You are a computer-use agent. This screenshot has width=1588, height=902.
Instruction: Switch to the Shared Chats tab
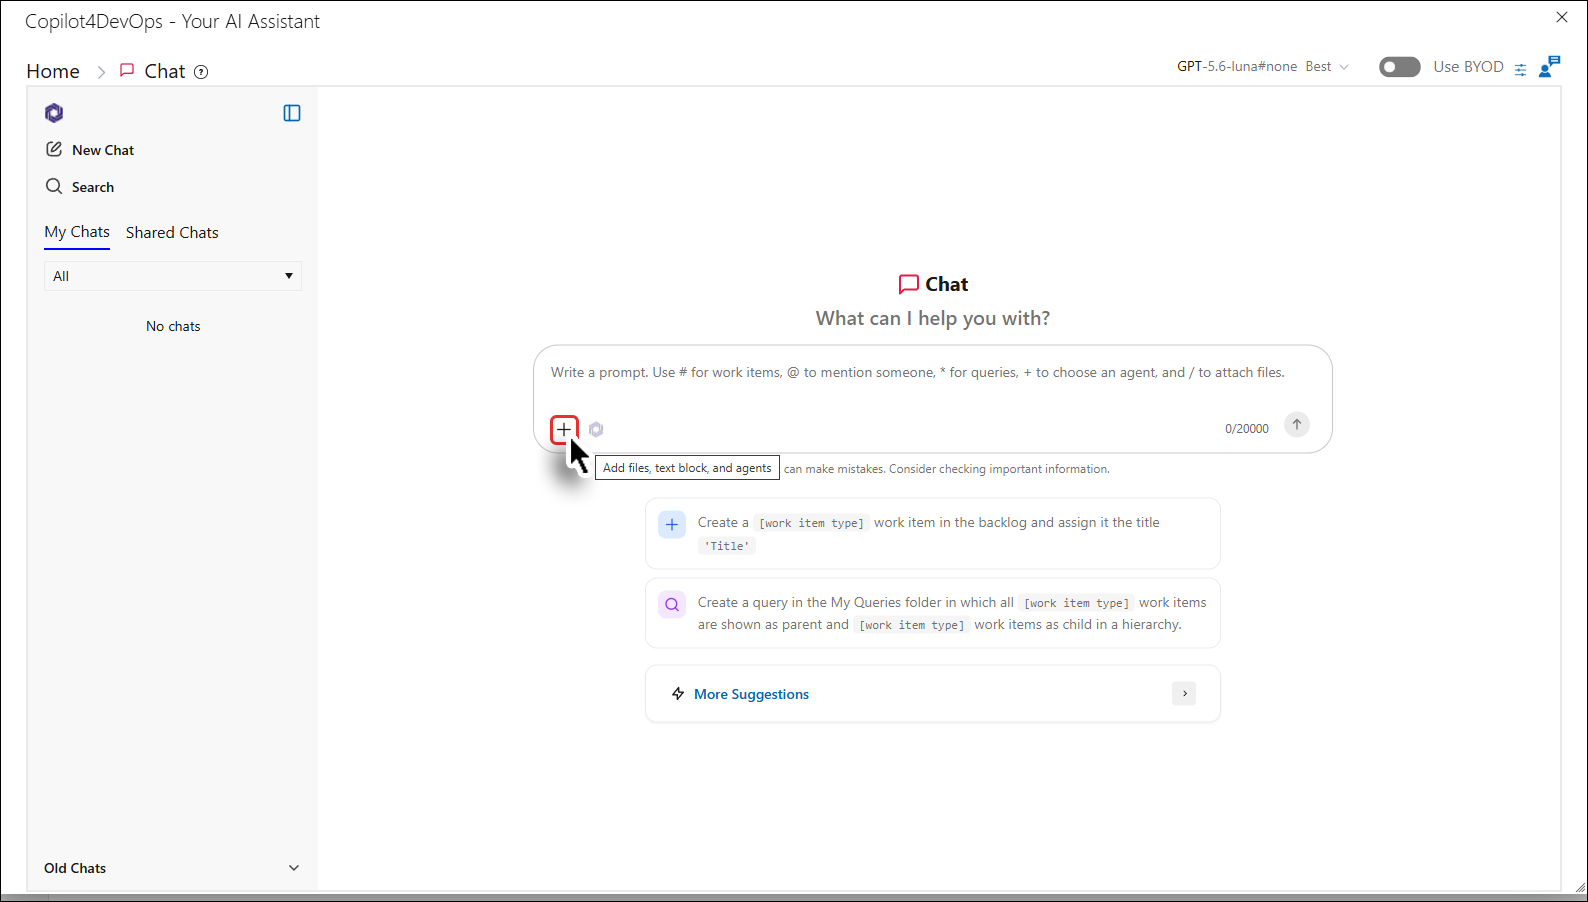pyautogui.click(x=172, y=233)
